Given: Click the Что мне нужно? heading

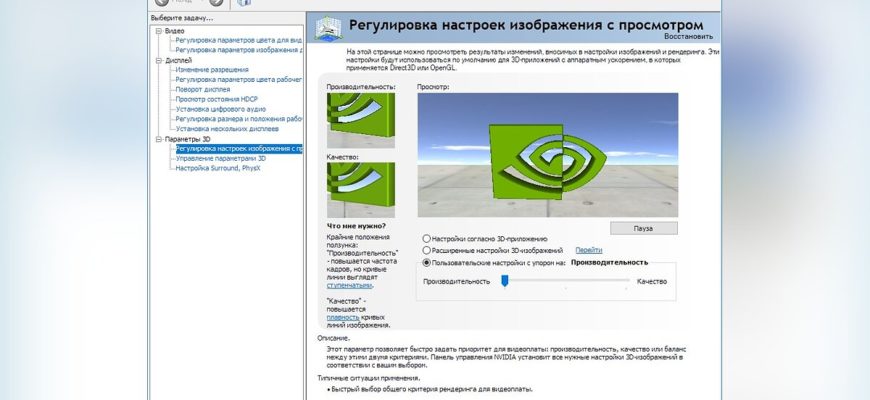Looking at the screenshot, I should tap(356, 226).
